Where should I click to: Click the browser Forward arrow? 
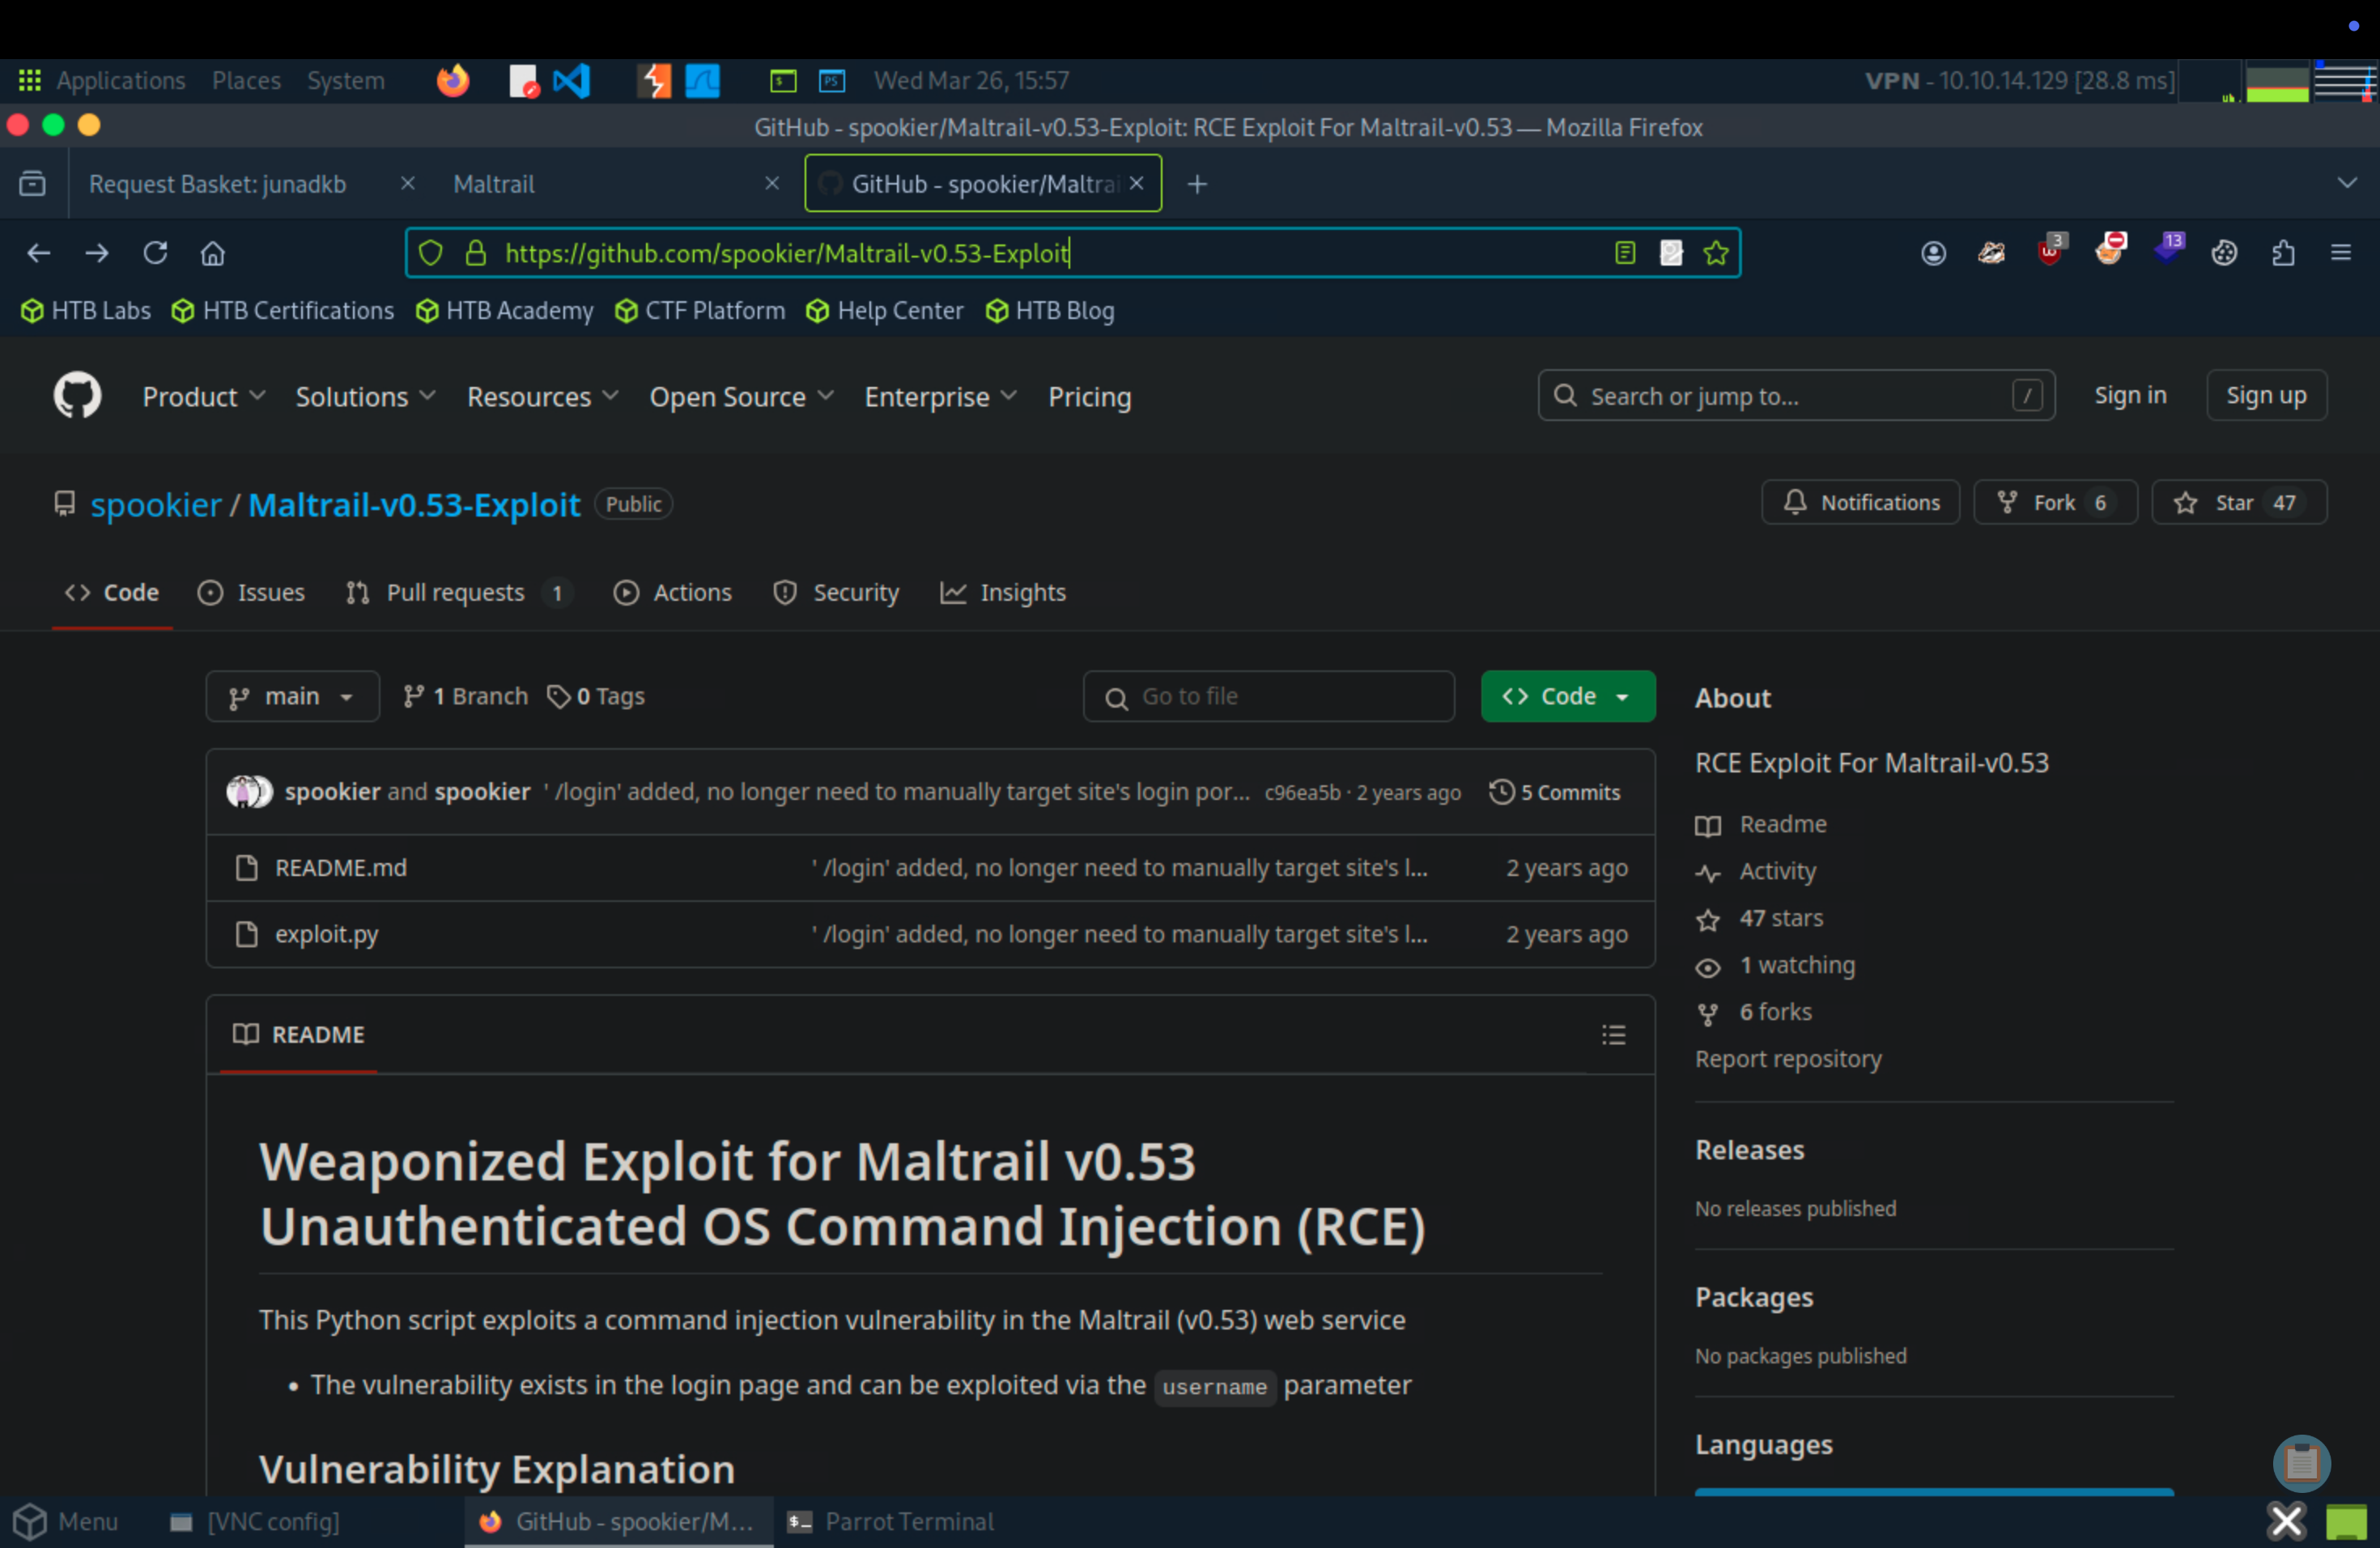97,253
